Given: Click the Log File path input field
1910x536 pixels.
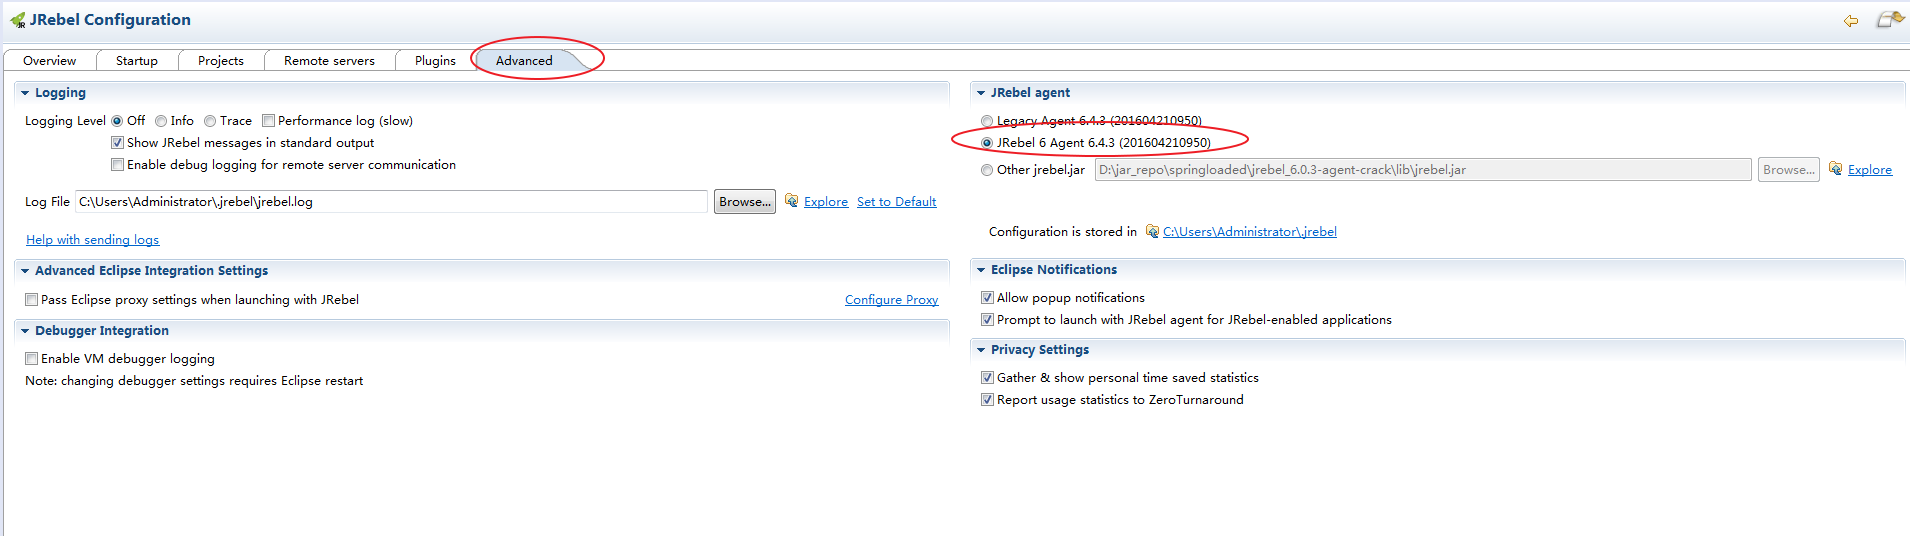Looking at the screenshot, I should coord(391,202).
